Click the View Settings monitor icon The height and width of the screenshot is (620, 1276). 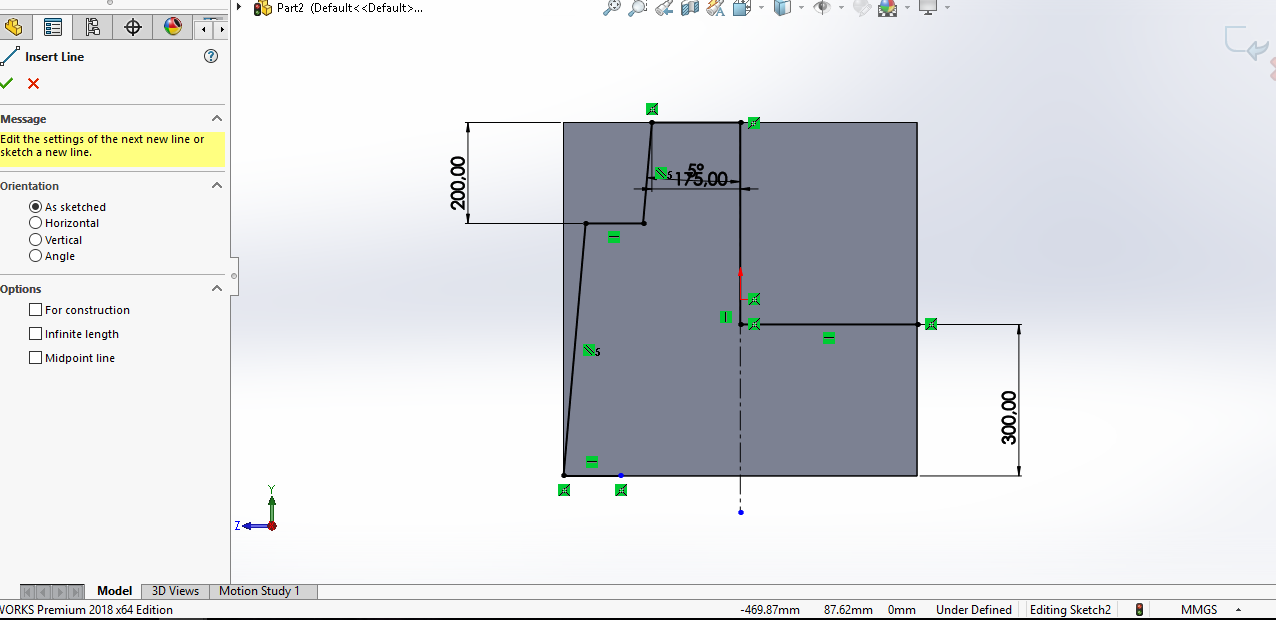(928, 8)
